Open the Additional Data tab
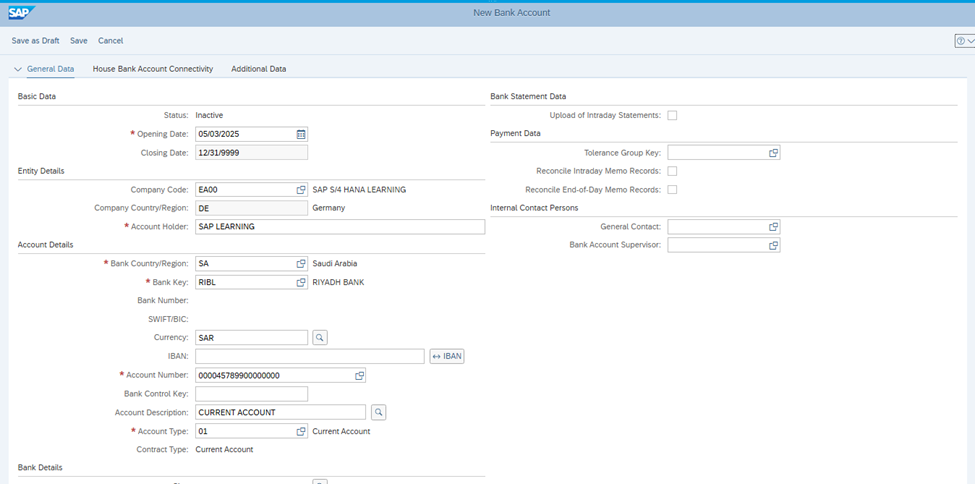Screen dimensions: 975x484 coord(259,69)
